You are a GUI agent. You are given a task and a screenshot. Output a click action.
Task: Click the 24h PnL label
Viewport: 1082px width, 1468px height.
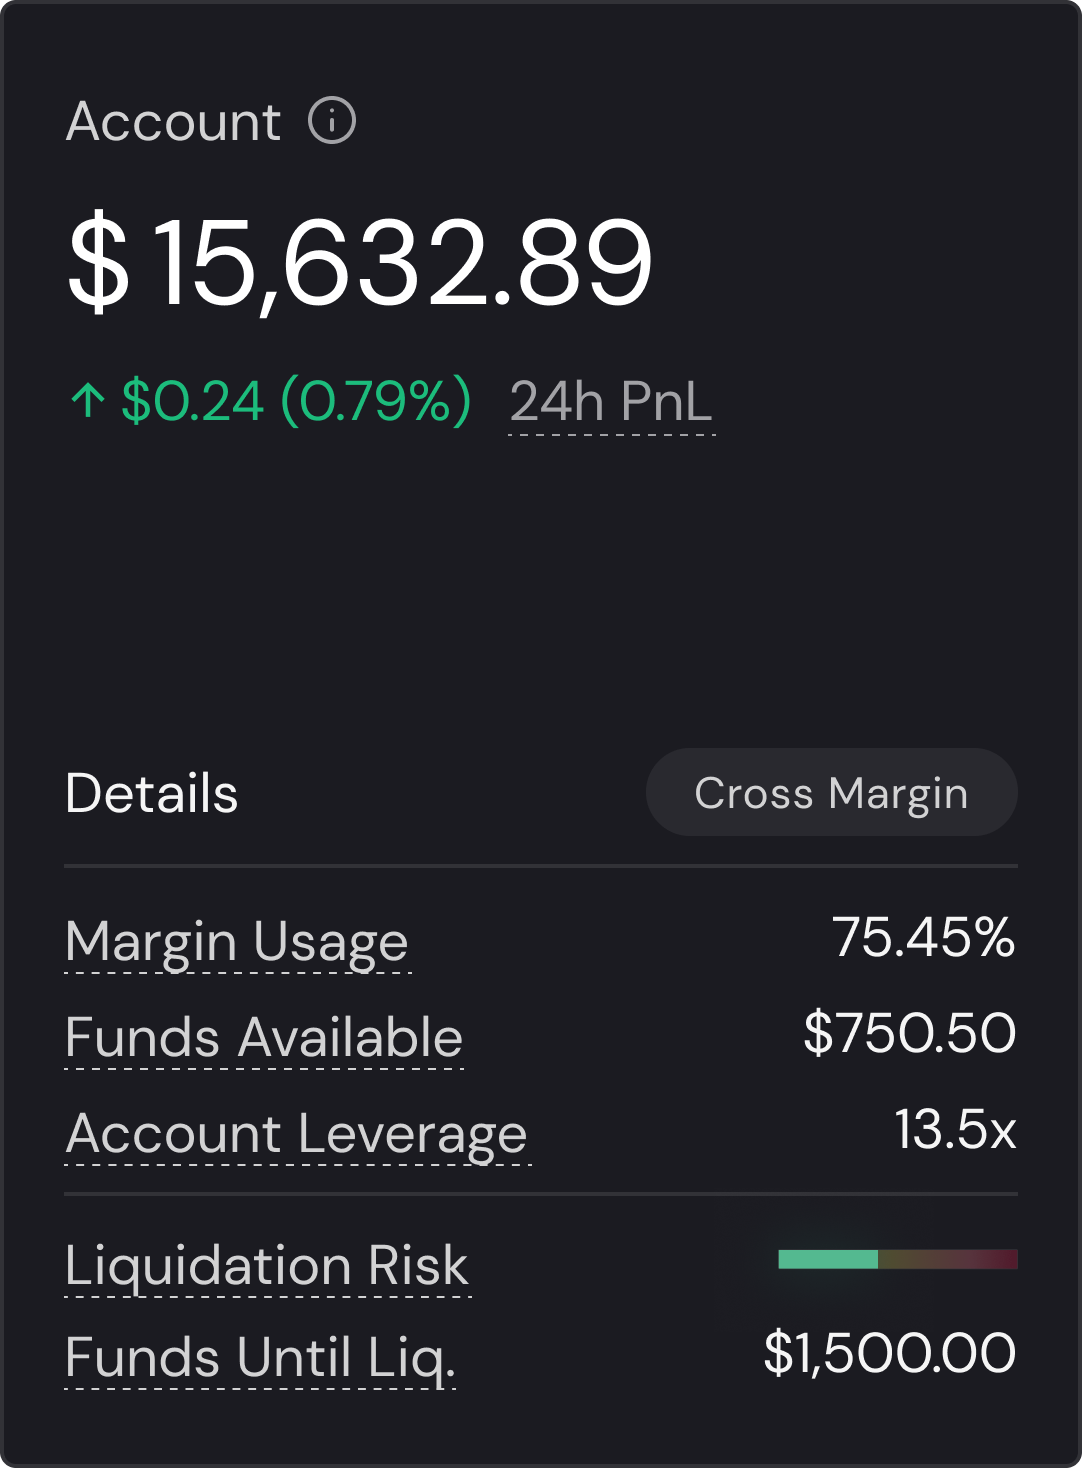(611, 402)
